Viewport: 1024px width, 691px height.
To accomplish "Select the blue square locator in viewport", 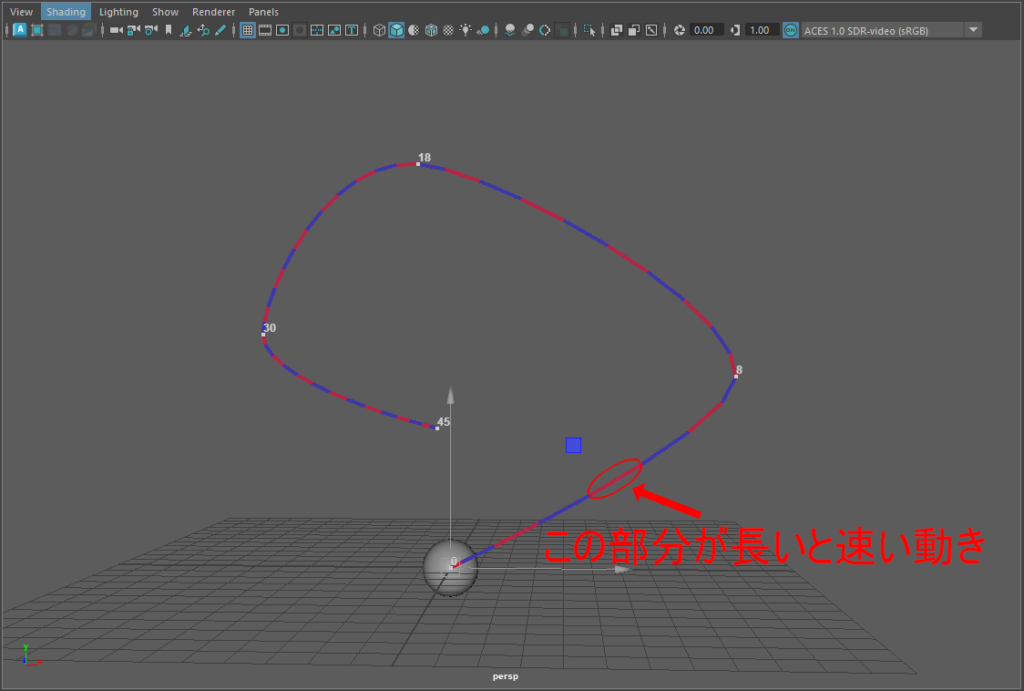I will coord(573,445).
